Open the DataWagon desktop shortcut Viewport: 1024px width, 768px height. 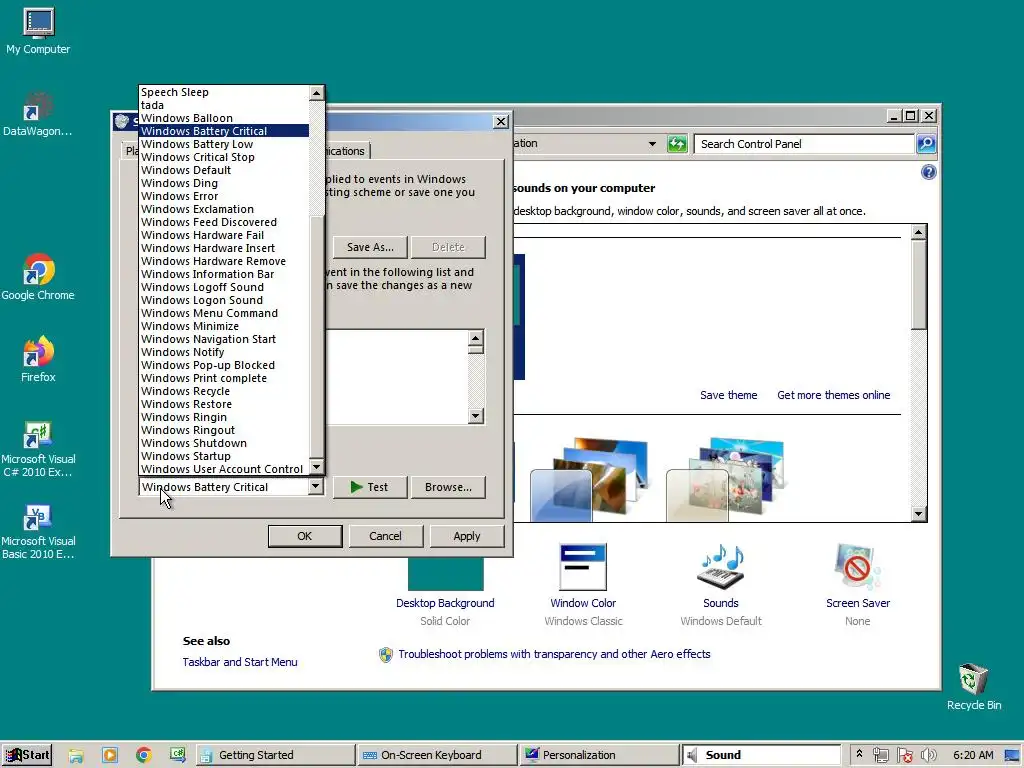(38, 114)
